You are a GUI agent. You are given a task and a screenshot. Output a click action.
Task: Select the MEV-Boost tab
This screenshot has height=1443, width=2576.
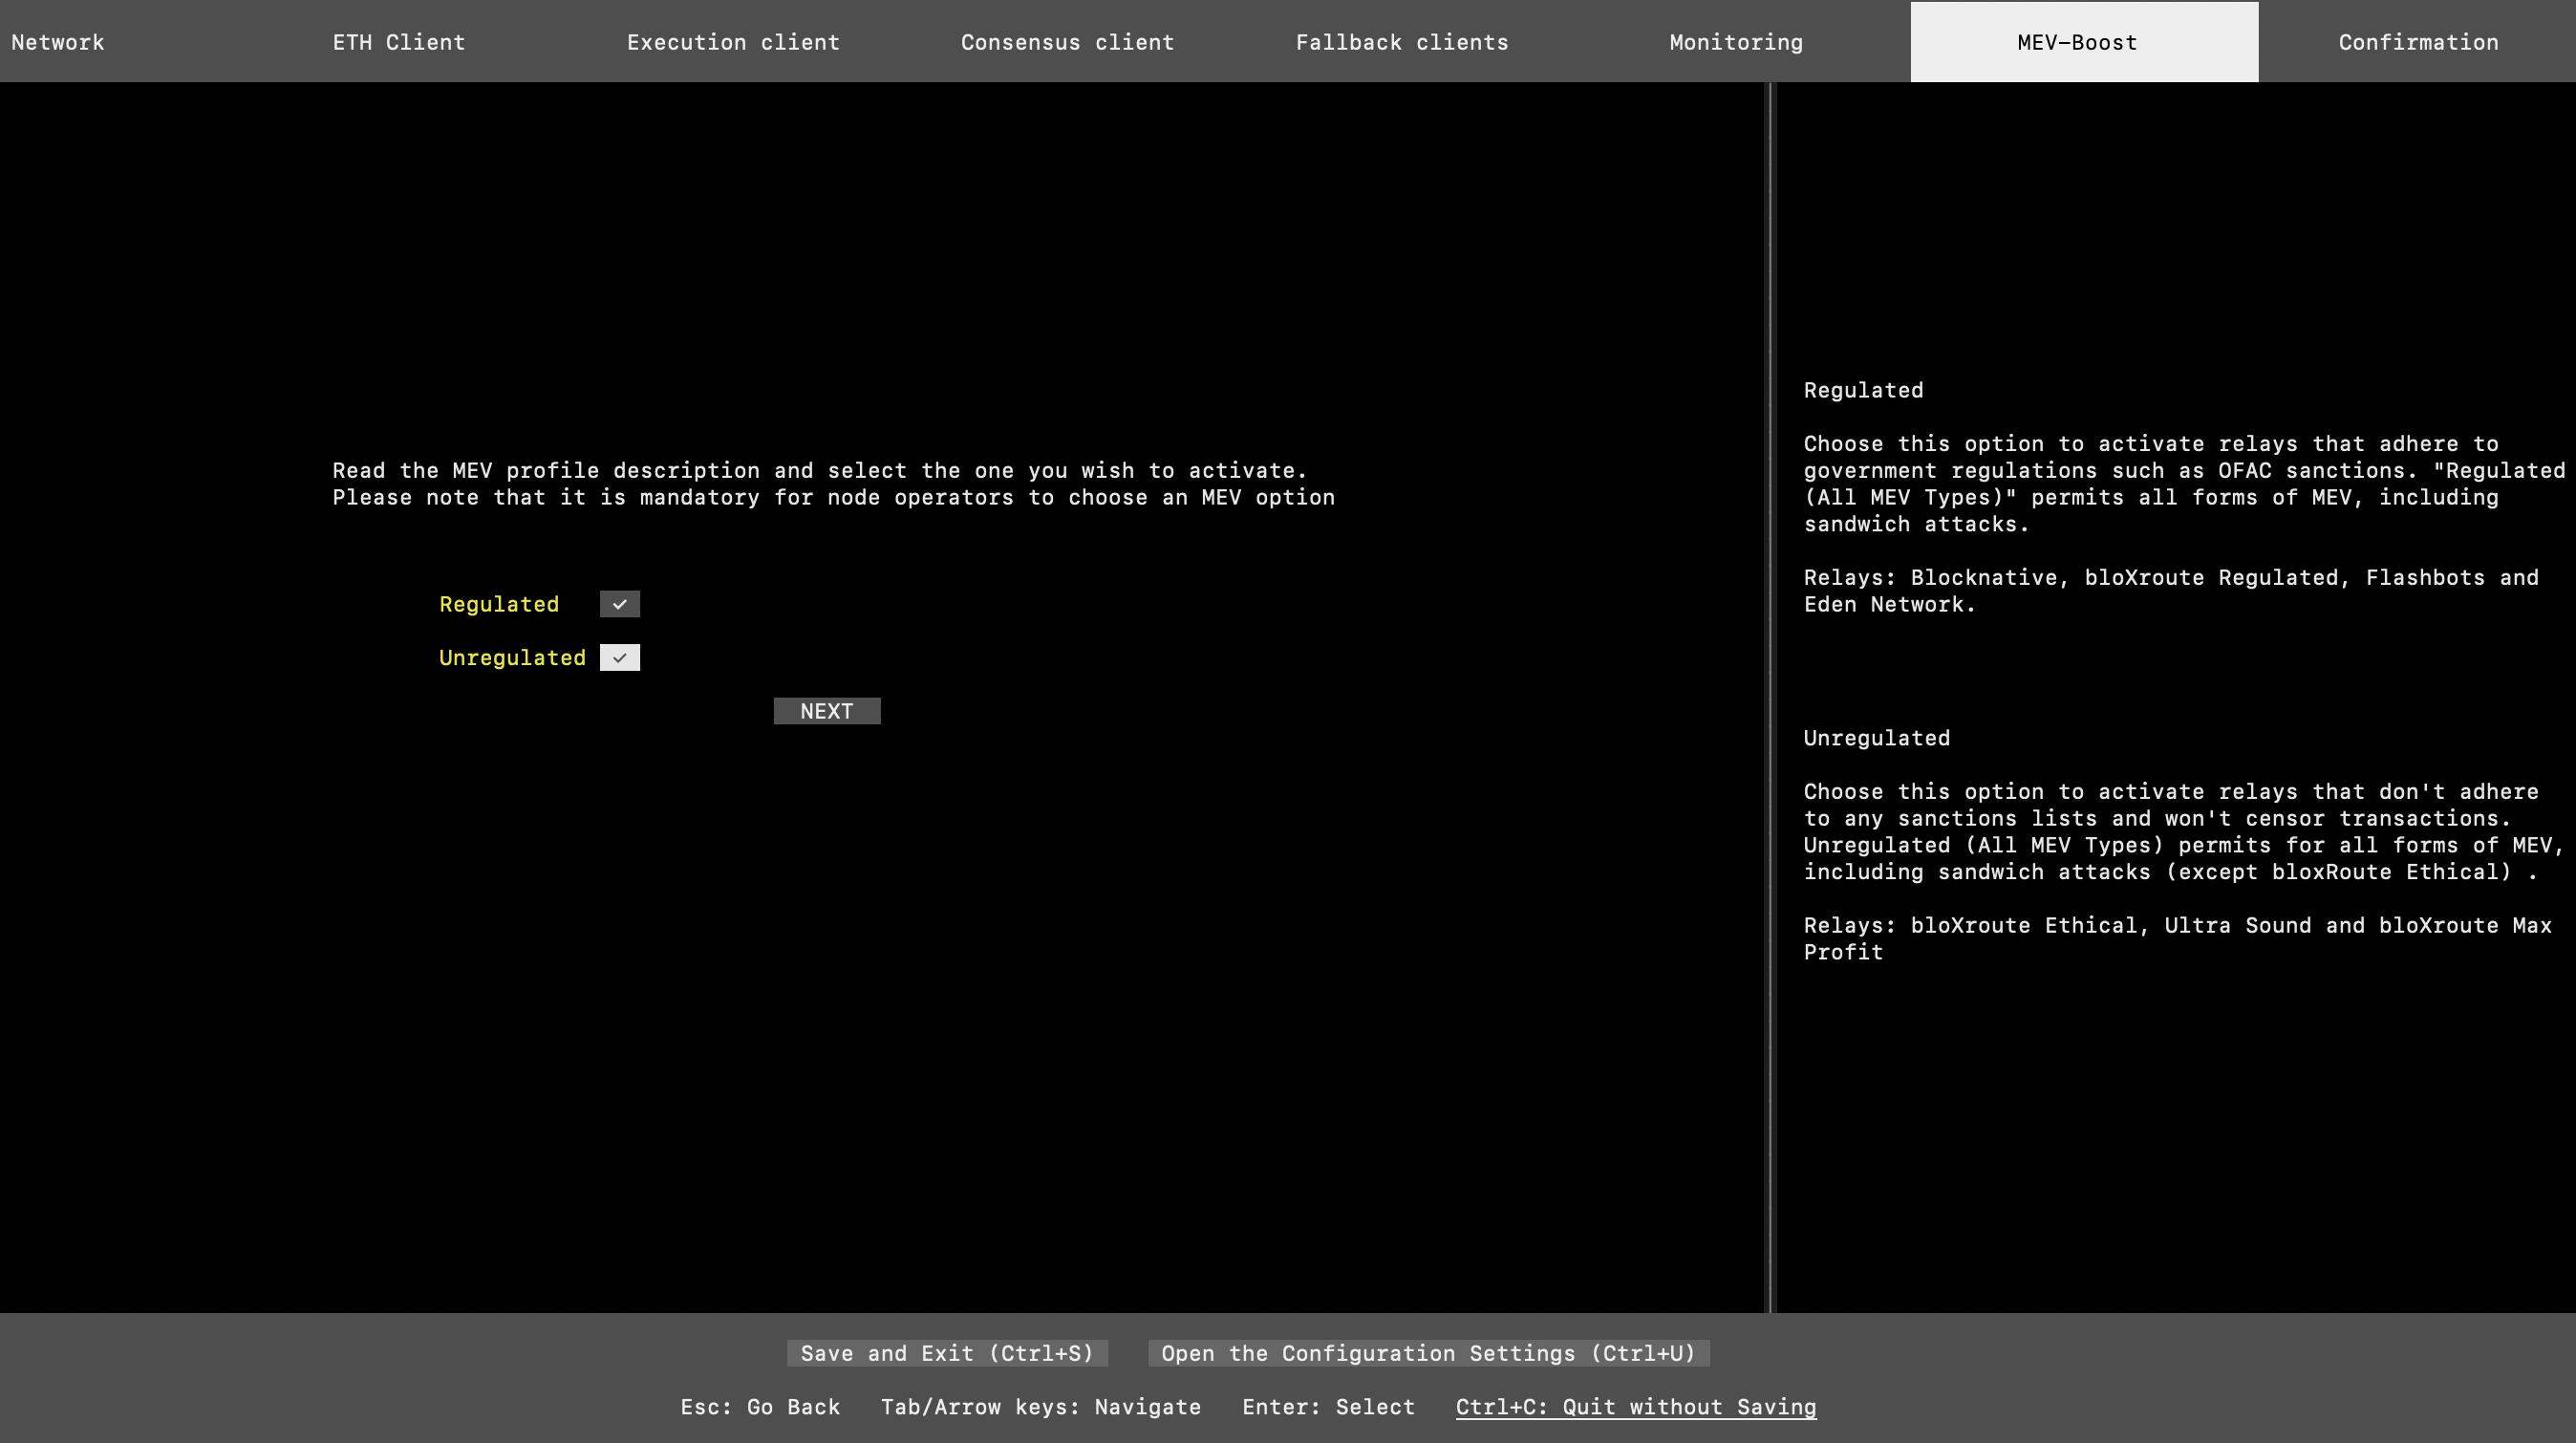point(2077,42)
